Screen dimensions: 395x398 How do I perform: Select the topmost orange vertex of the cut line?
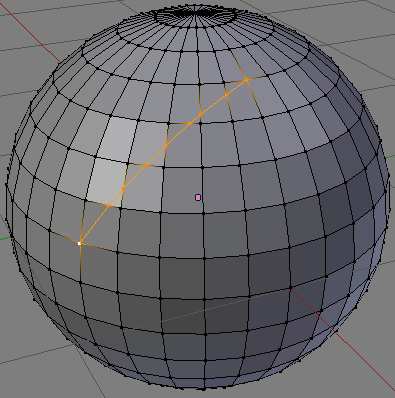click(247, 79)
